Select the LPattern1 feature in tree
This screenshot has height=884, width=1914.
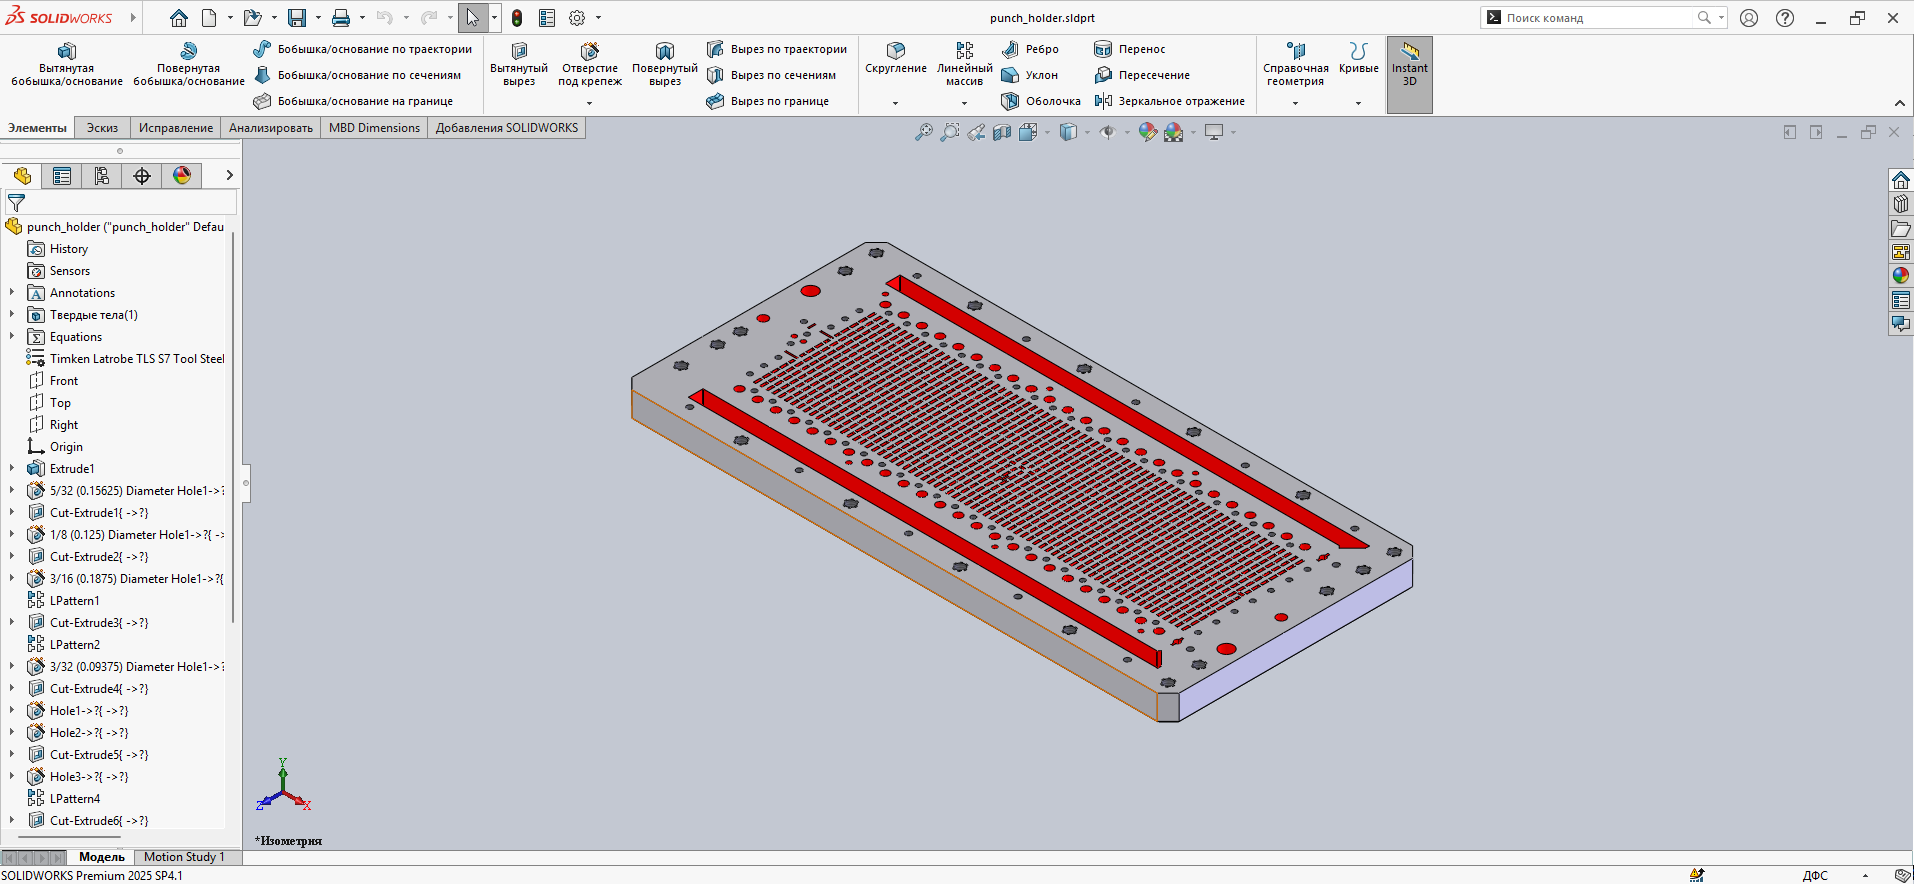tap(74, 601)
